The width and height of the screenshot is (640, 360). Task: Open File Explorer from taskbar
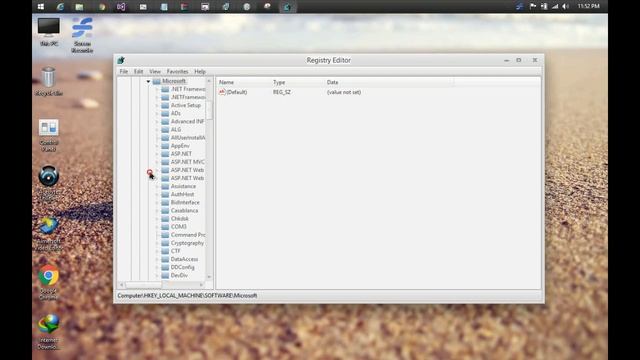(x=79, y=7)
